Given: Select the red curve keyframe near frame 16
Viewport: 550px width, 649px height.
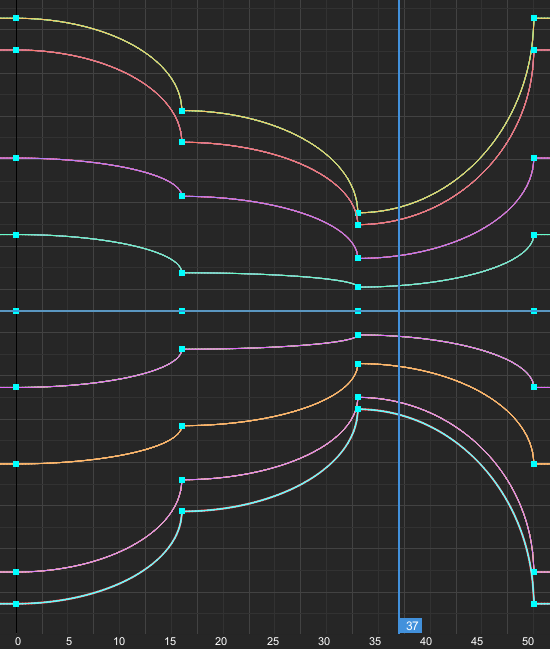Looking at the screenshot, I should tap(182, 142).
